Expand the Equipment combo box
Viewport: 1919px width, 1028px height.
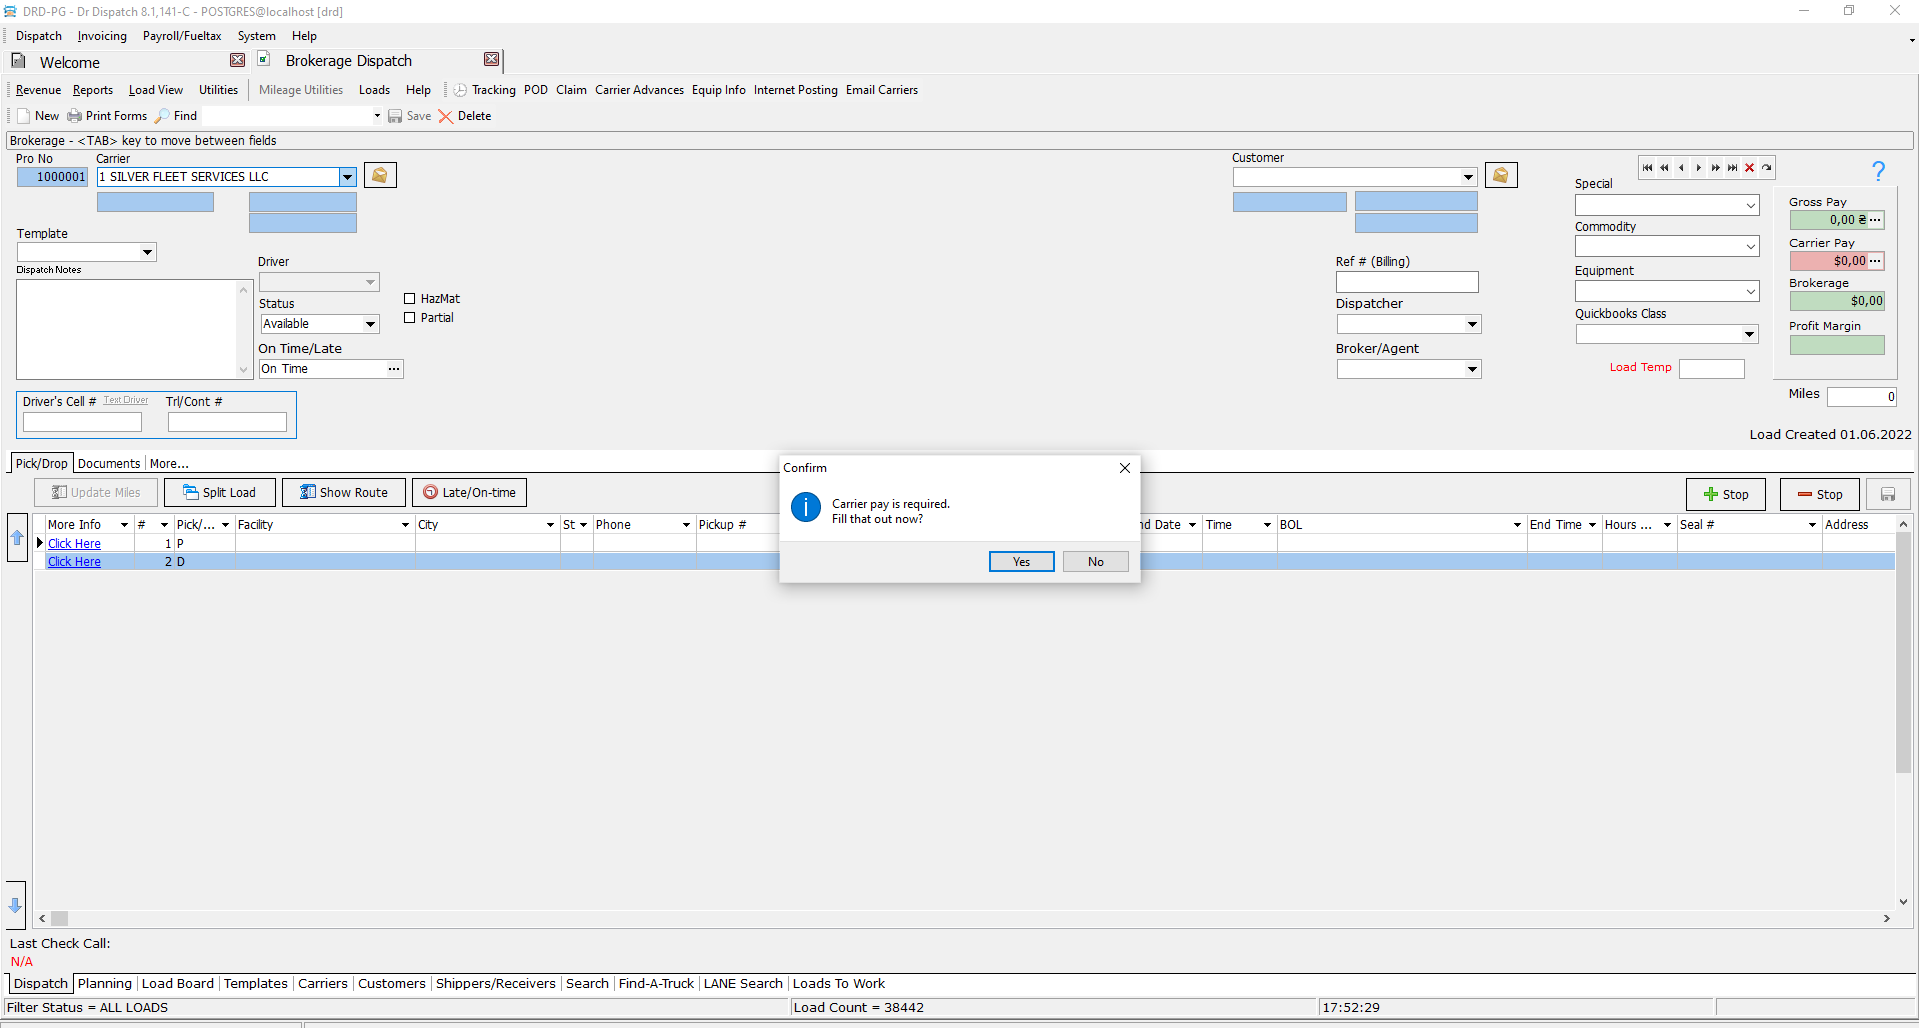click(1750, 291)
